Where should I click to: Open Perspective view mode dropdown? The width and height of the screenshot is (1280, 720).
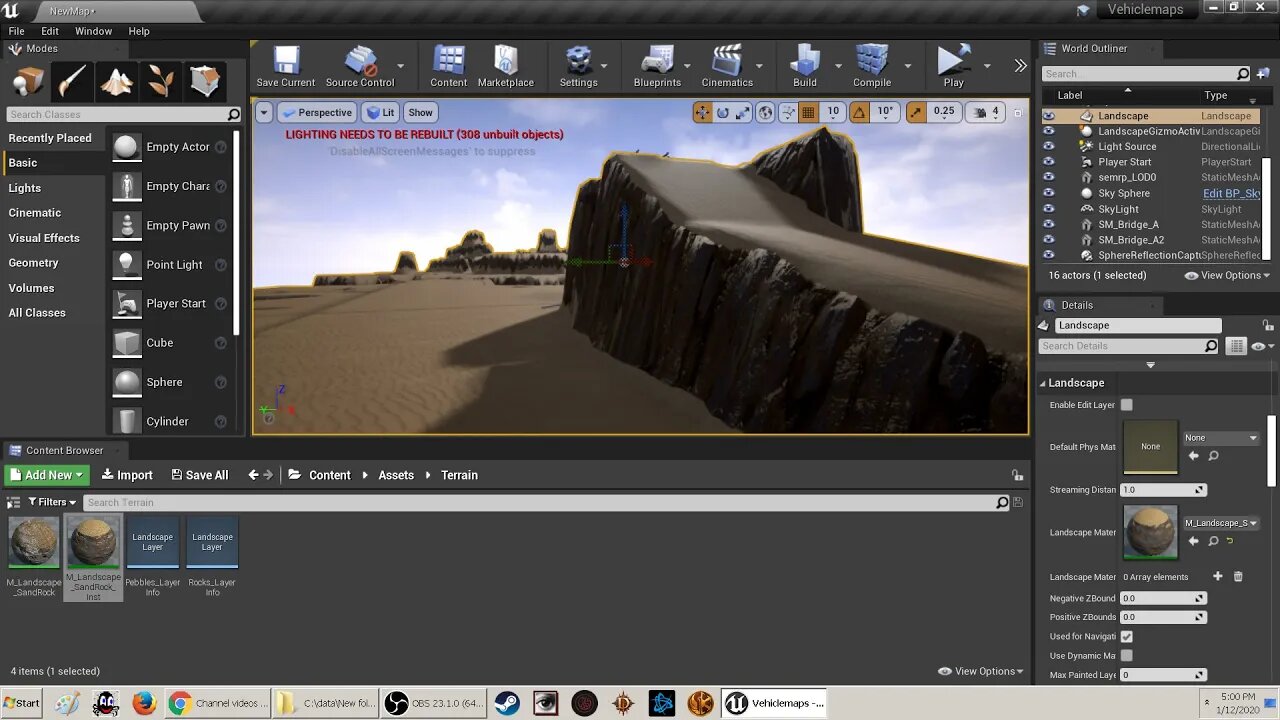click(x=317, y=112)
